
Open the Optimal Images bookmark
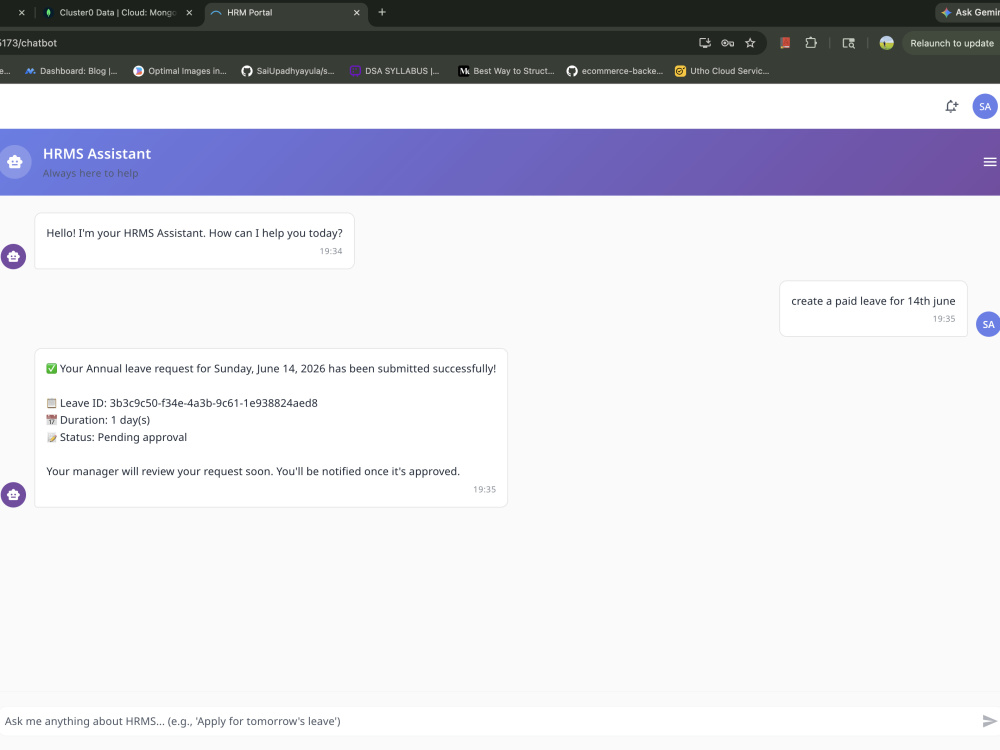click(180, 71)
